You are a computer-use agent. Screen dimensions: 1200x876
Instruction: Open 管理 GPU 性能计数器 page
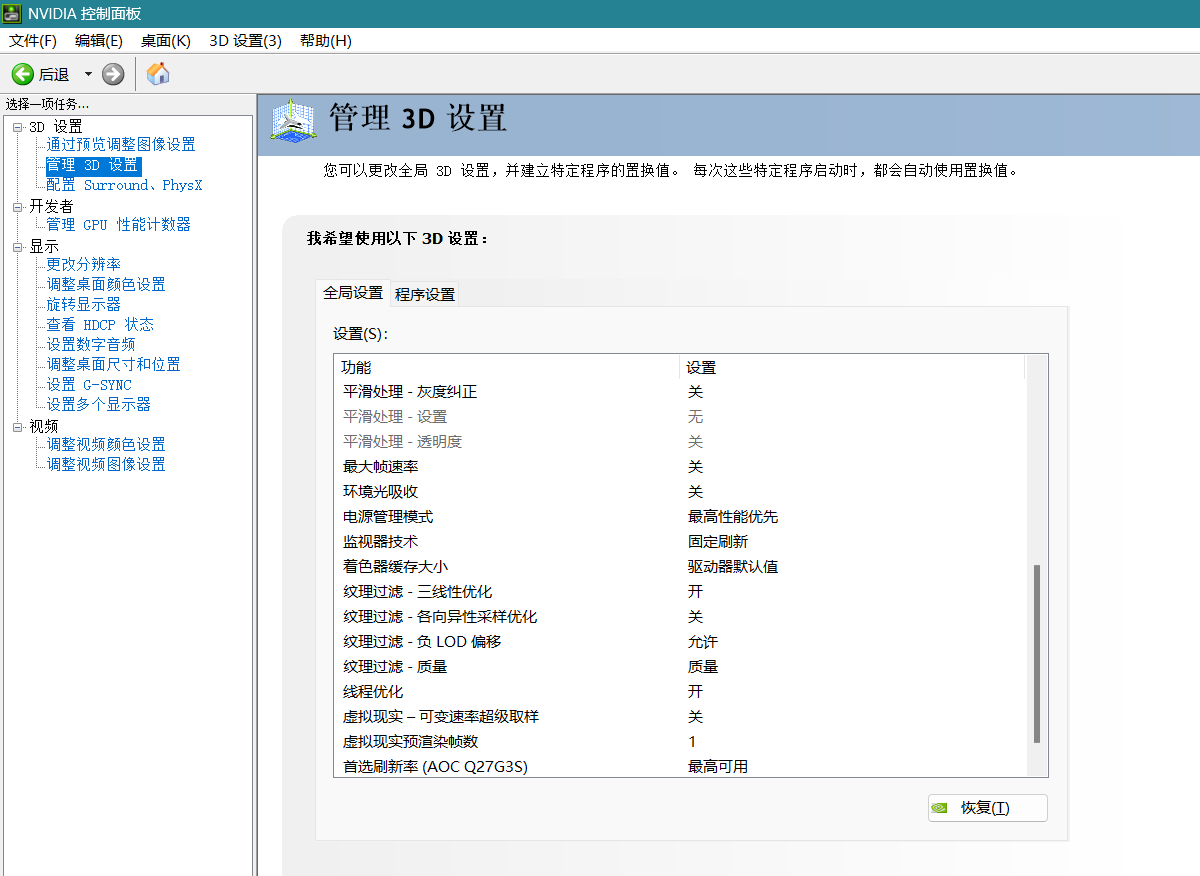pos(118,225)
